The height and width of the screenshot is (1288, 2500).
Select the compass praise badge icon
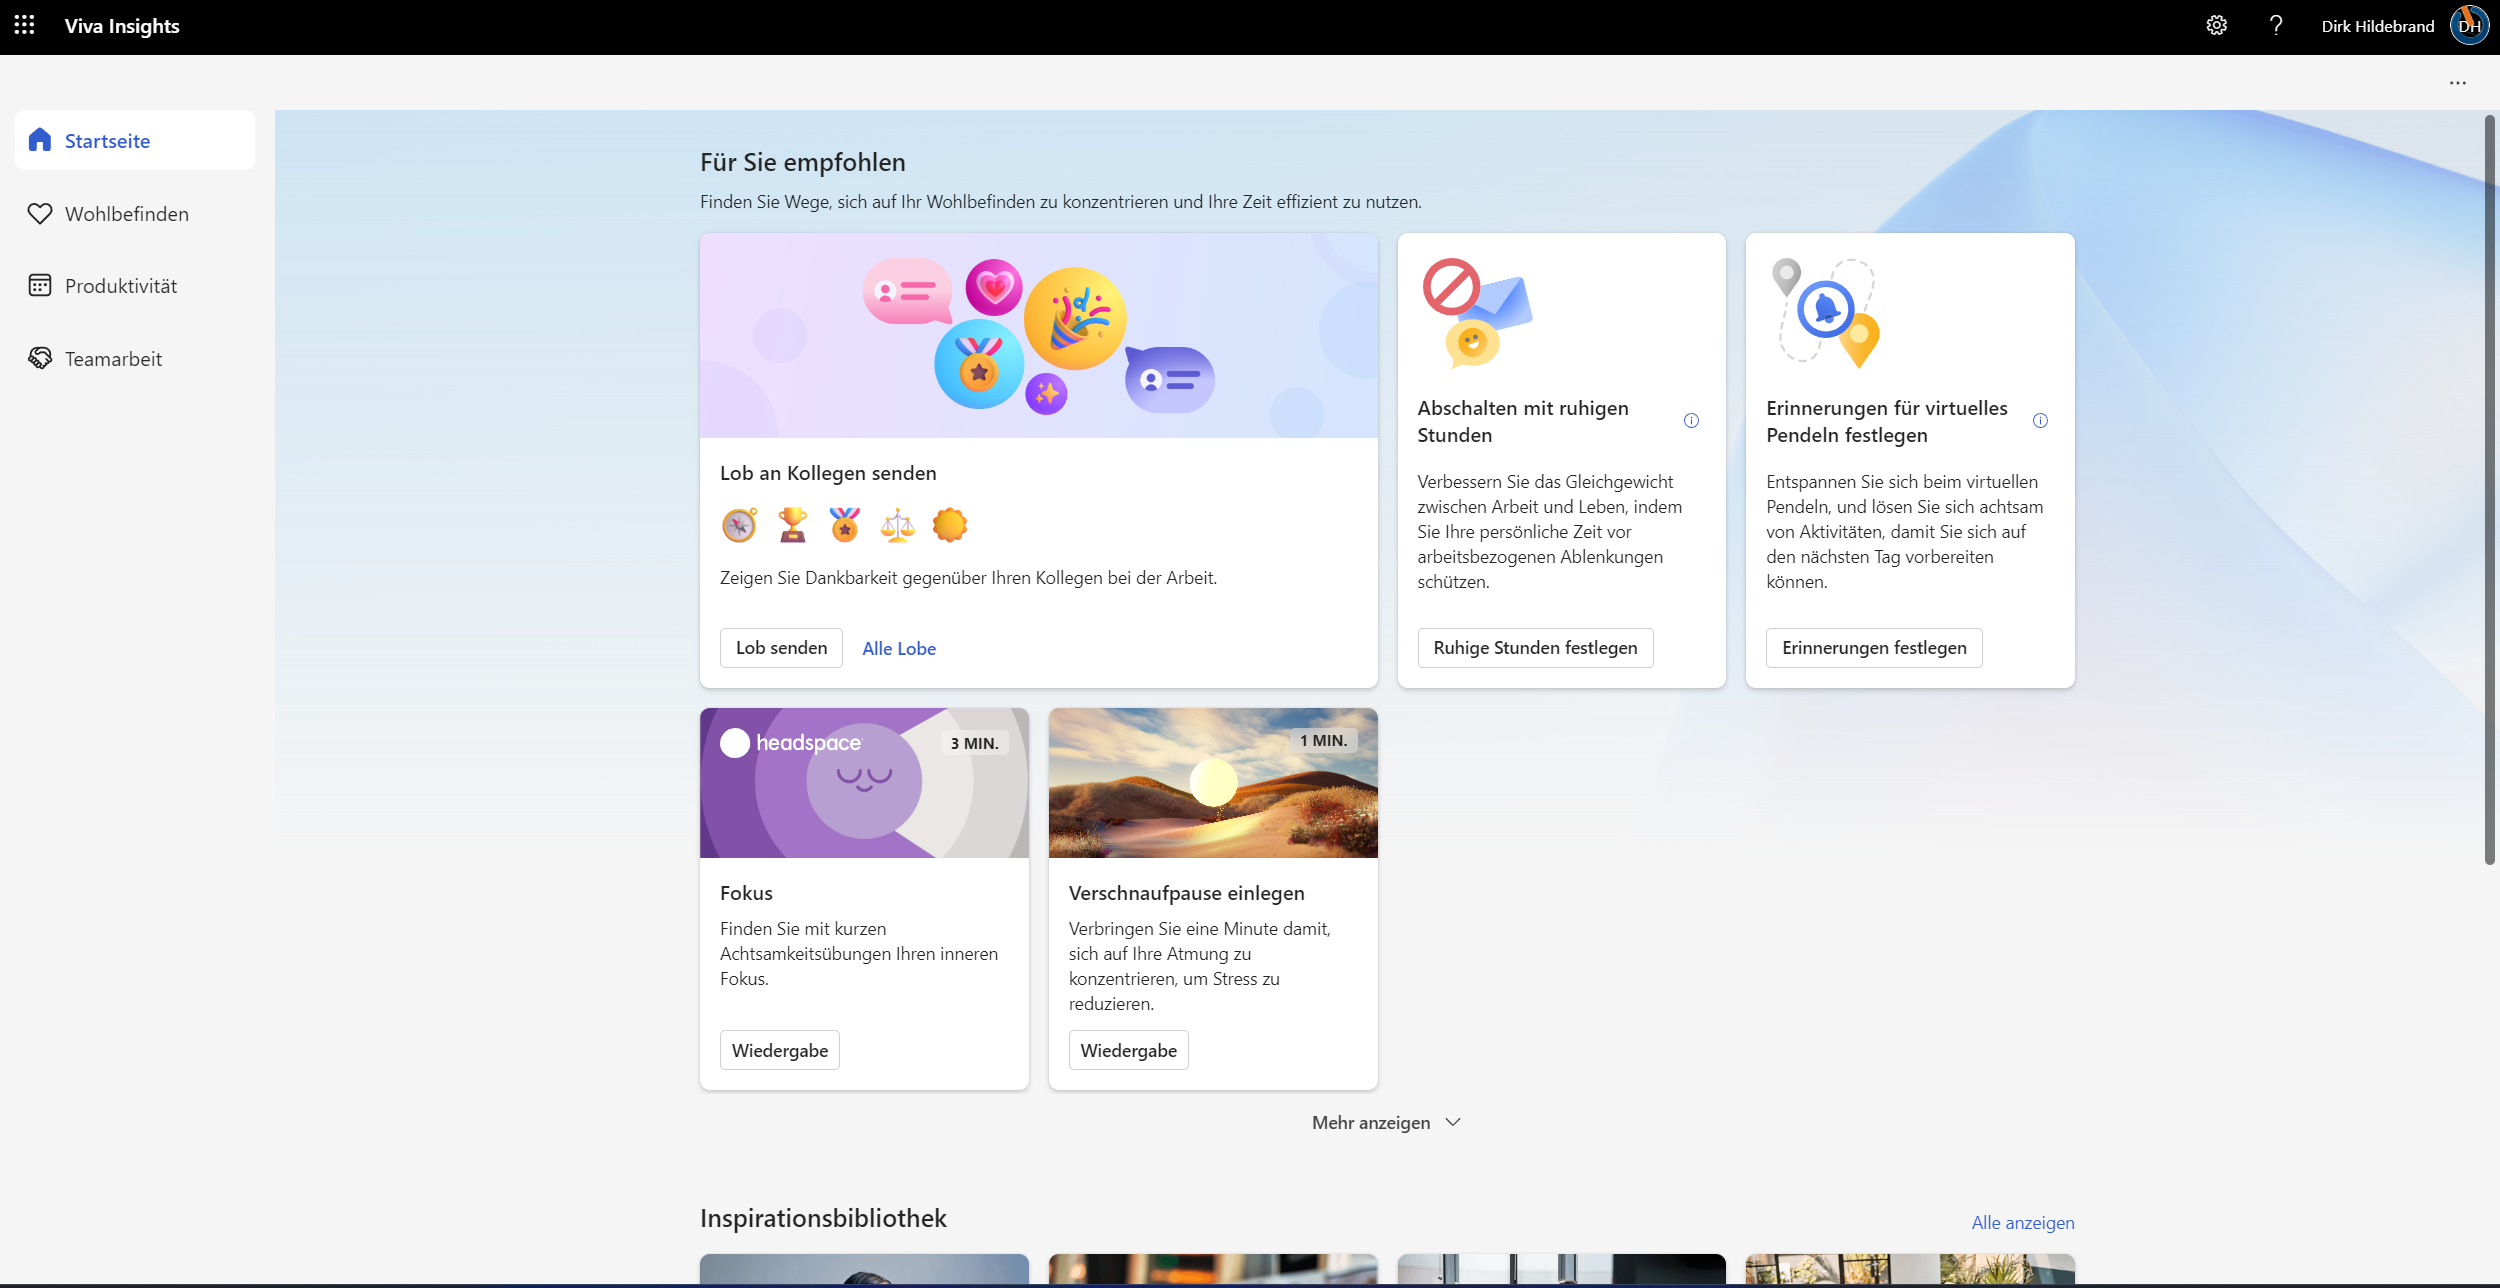click(x=739, y=525)
